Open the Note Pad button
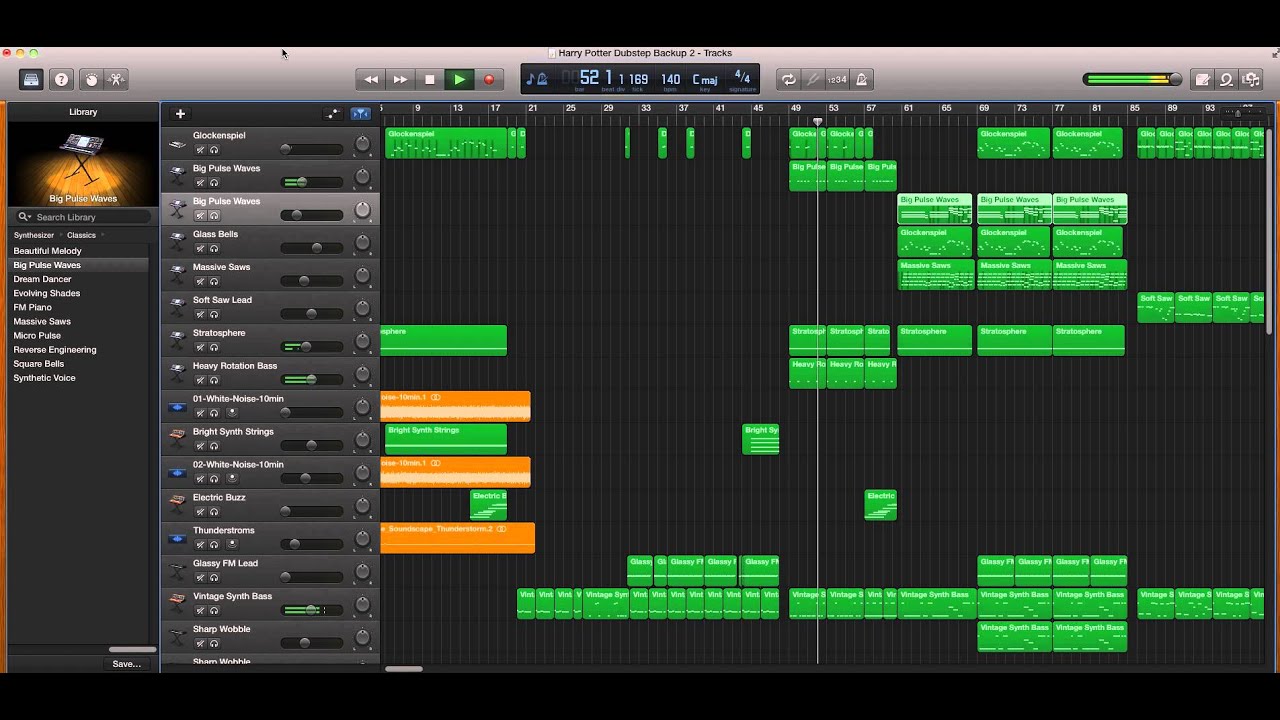This screenshot has width=1280, height=720. click(1203, 80)
